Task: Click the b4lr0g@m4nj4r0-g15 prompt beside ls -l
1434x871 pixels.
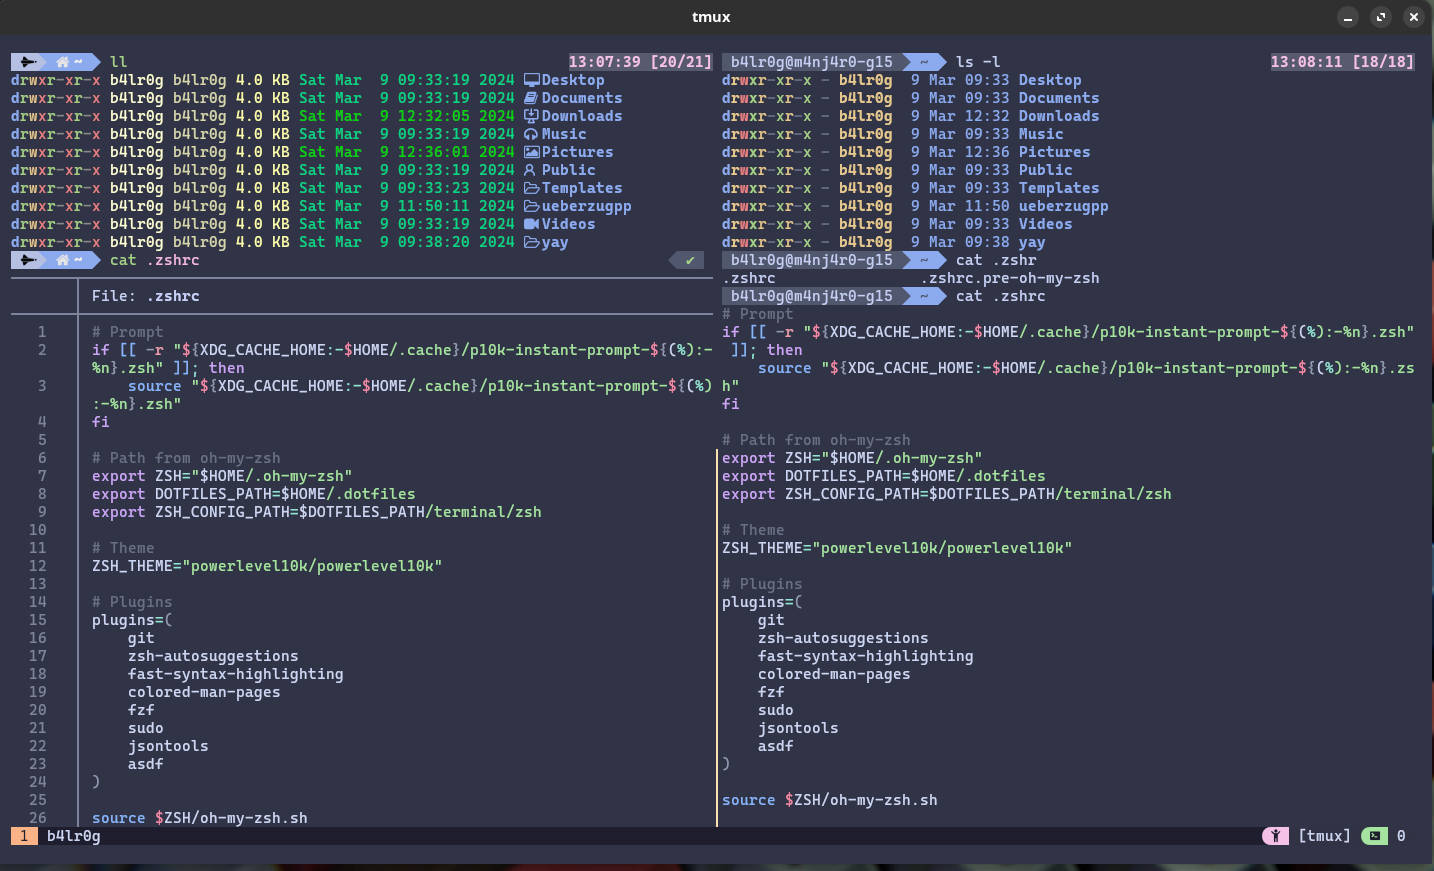Action: point(812,62)
